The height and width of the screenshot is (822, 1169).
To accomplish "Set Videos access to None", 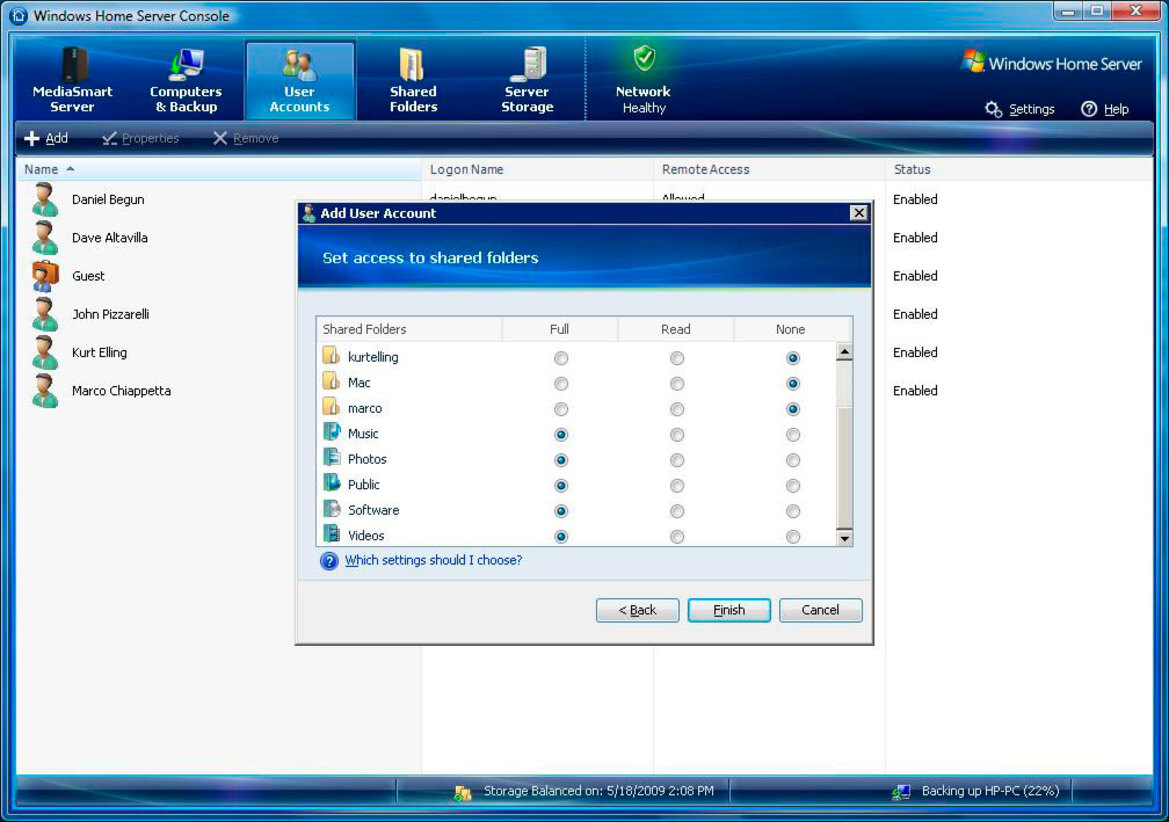I will tap(793, 537).
